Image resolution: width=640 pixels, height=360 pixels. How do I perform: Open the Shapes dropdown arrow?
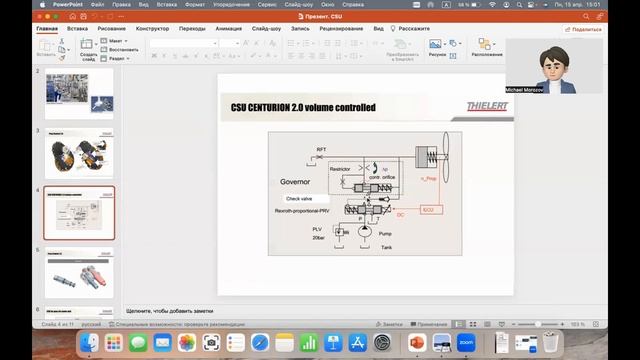tap(460, 43)
